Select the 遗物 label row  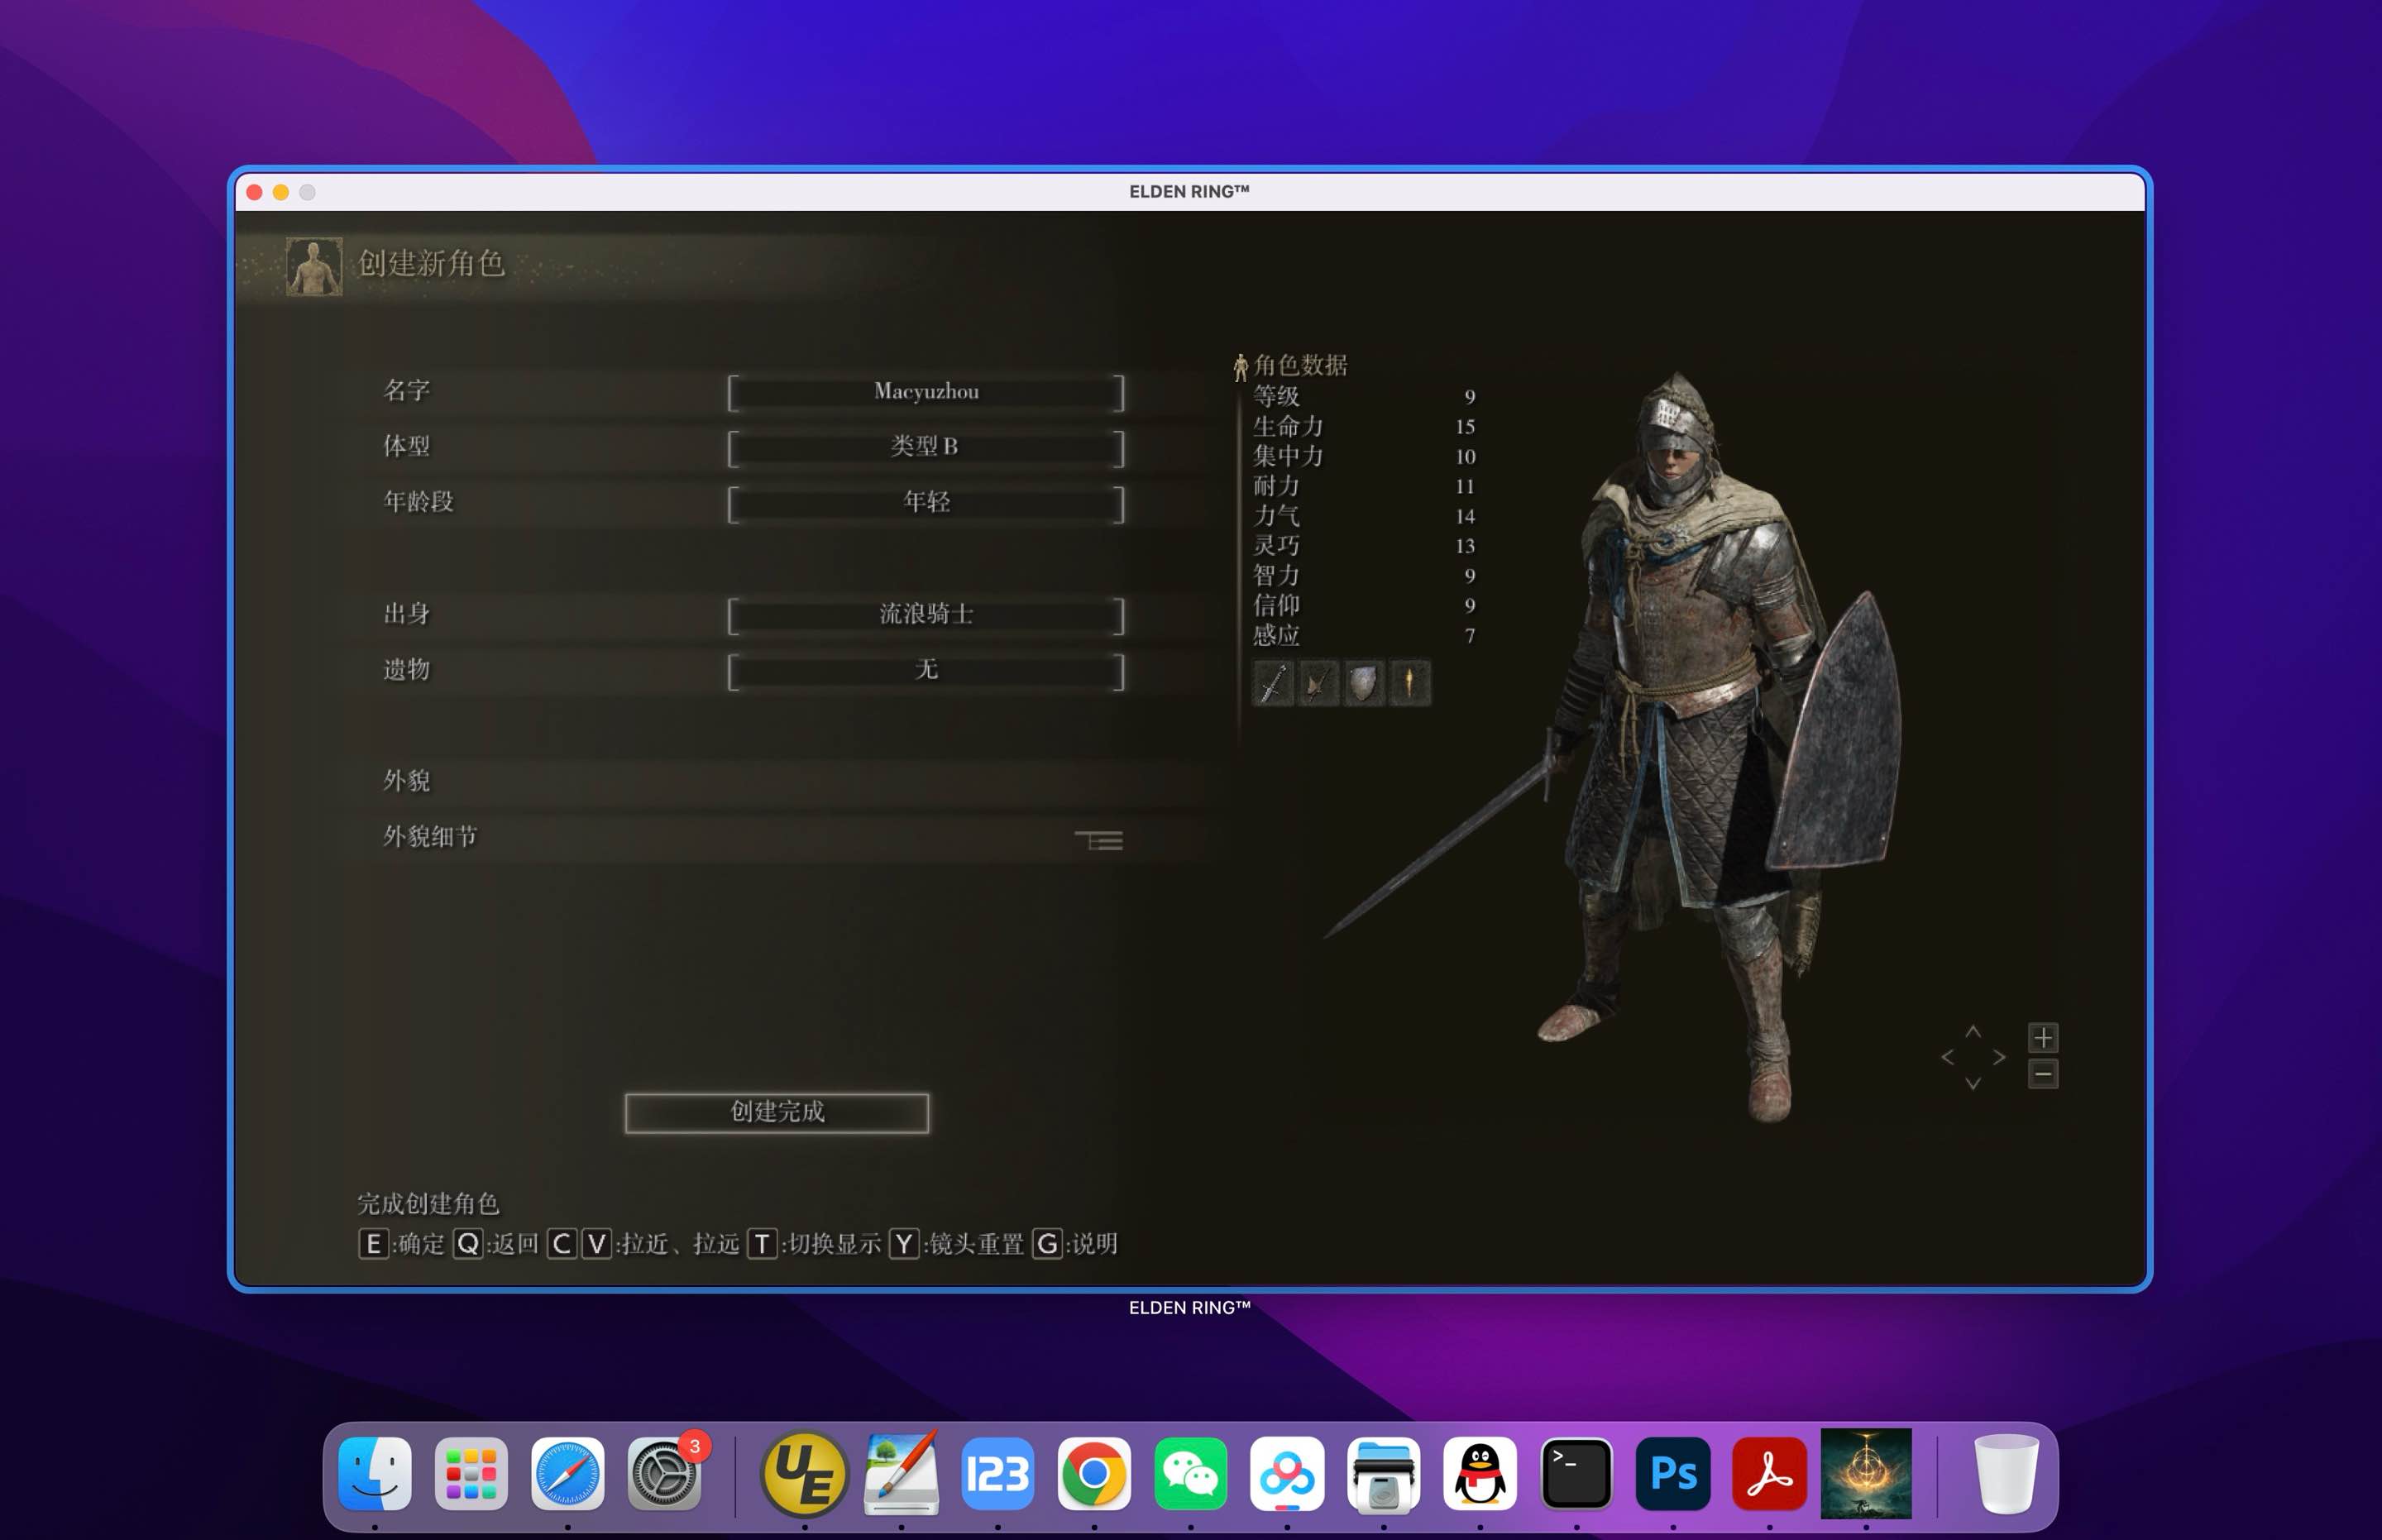pos(407,670)
